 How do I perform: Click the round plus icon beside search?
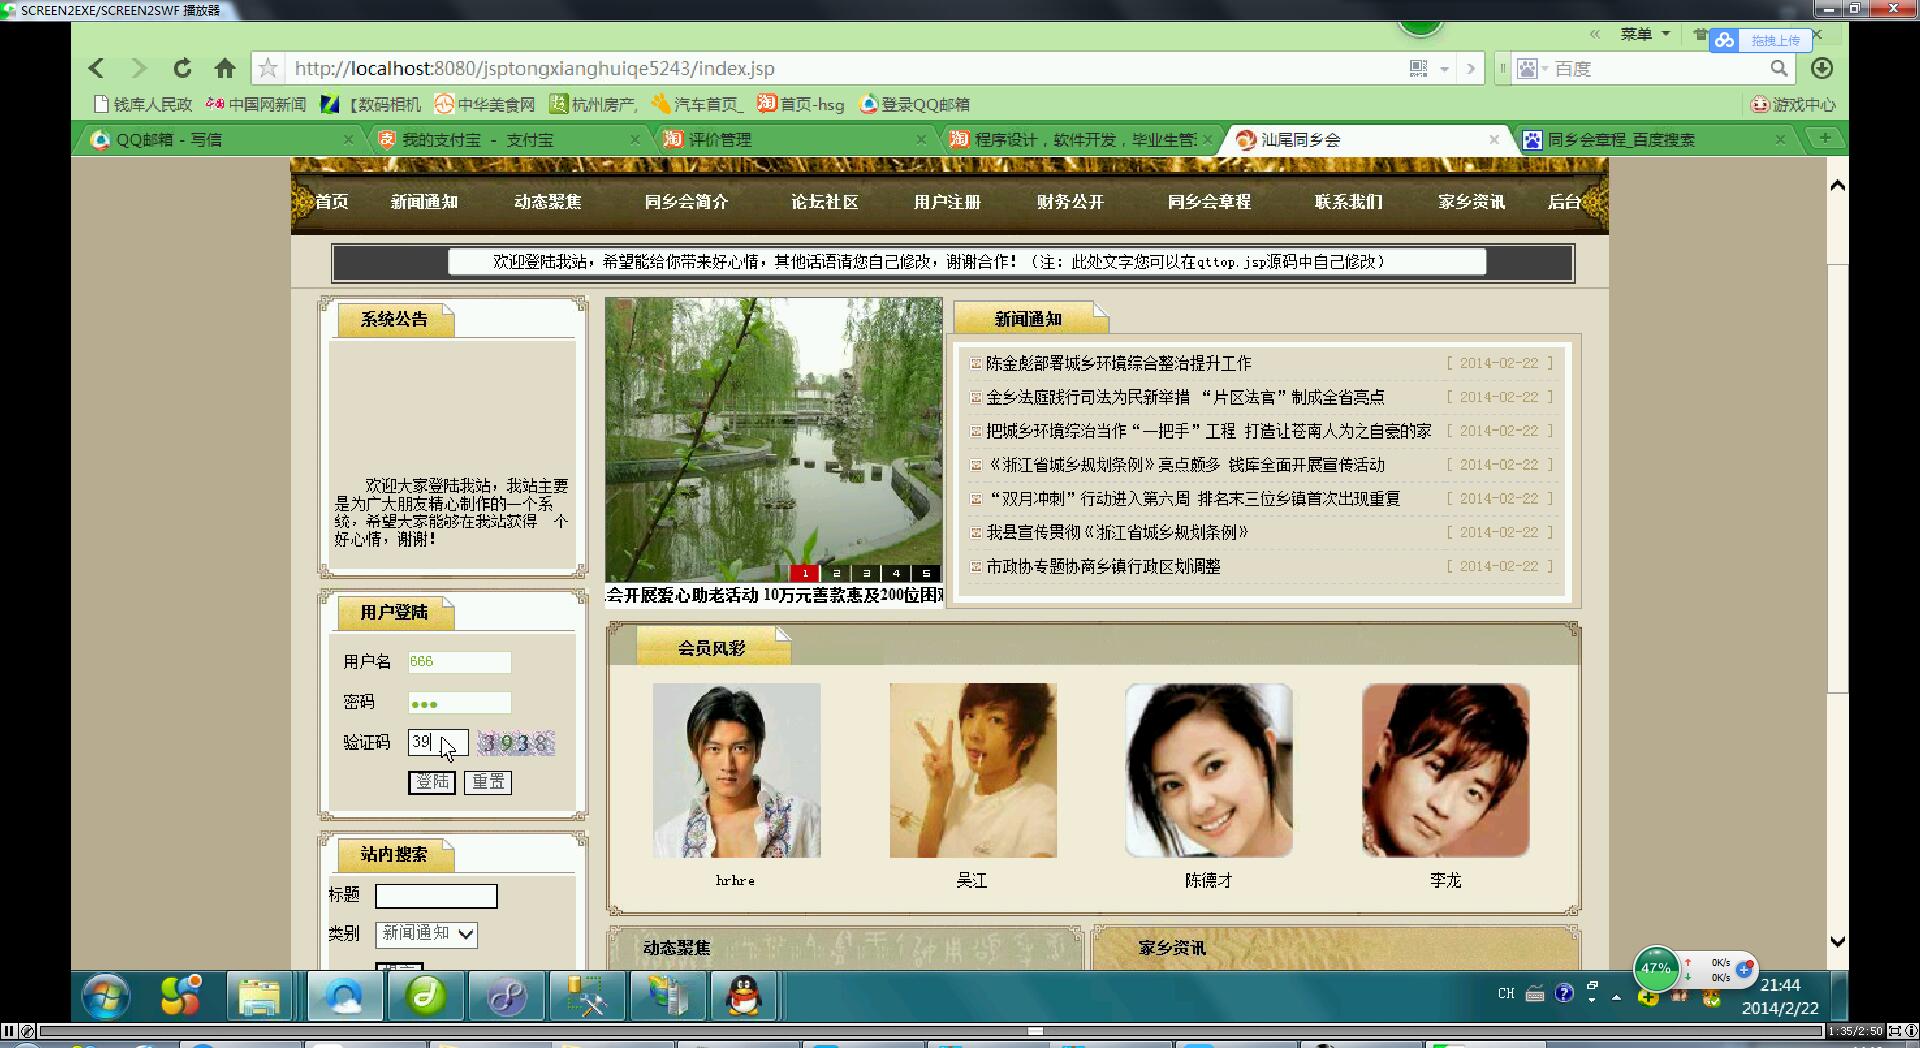1822,68
